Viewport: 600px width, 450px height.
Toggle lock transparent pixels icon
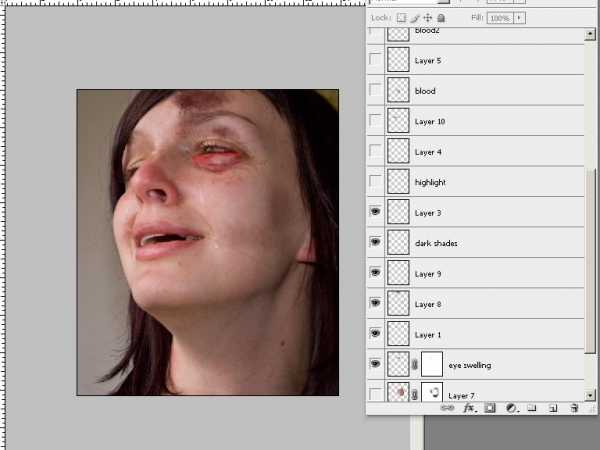401,18
